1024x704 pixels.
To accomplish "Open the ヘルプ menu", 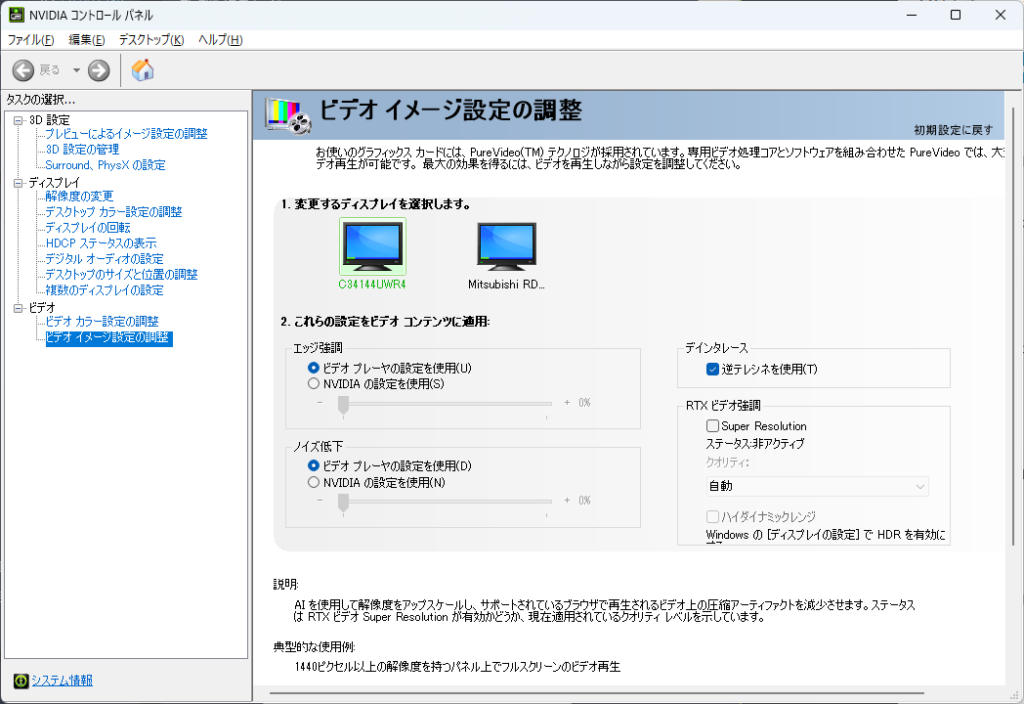I will click(x=222, y=39).
